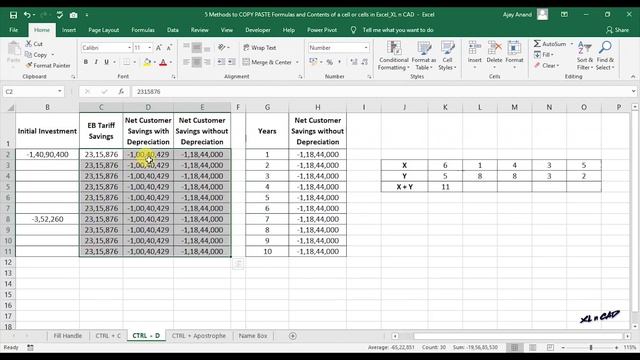The height and width of the screenshot is (360, 640).
Task: Open the camera tool in quick access toolbar
Action: (73, 15)
